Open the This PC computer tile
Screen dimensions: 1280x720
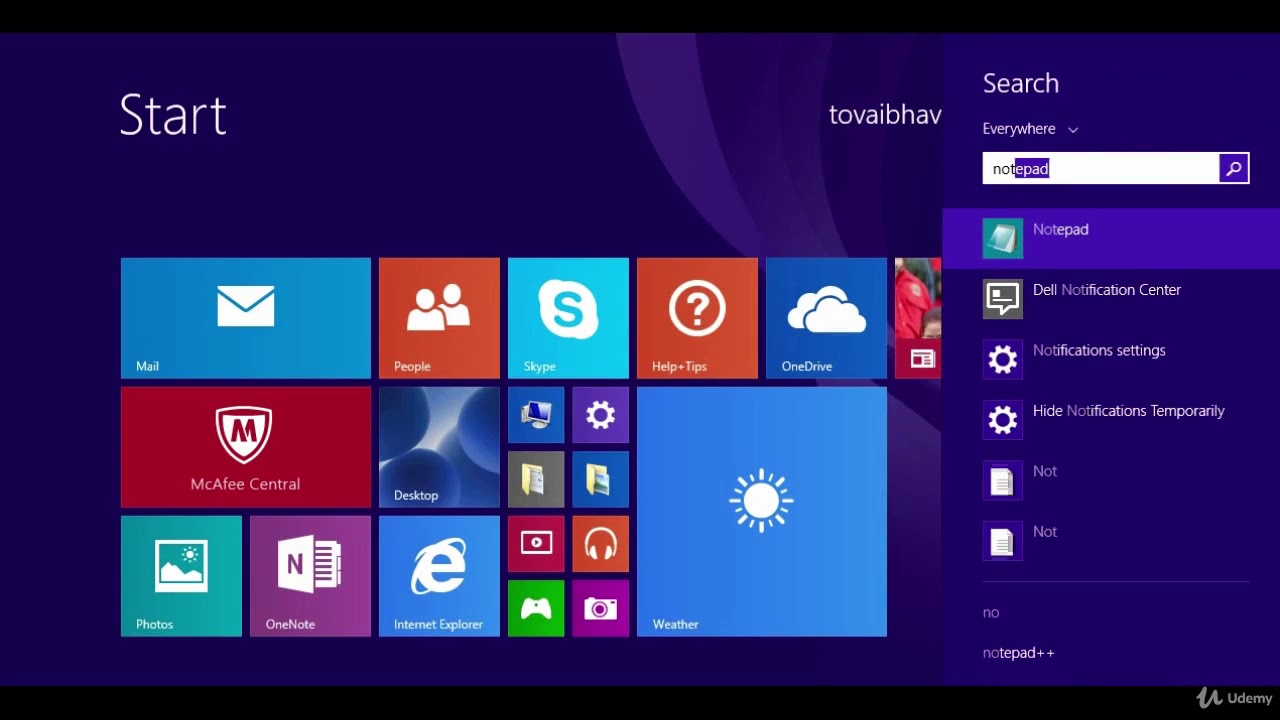(x=536, y=415)
